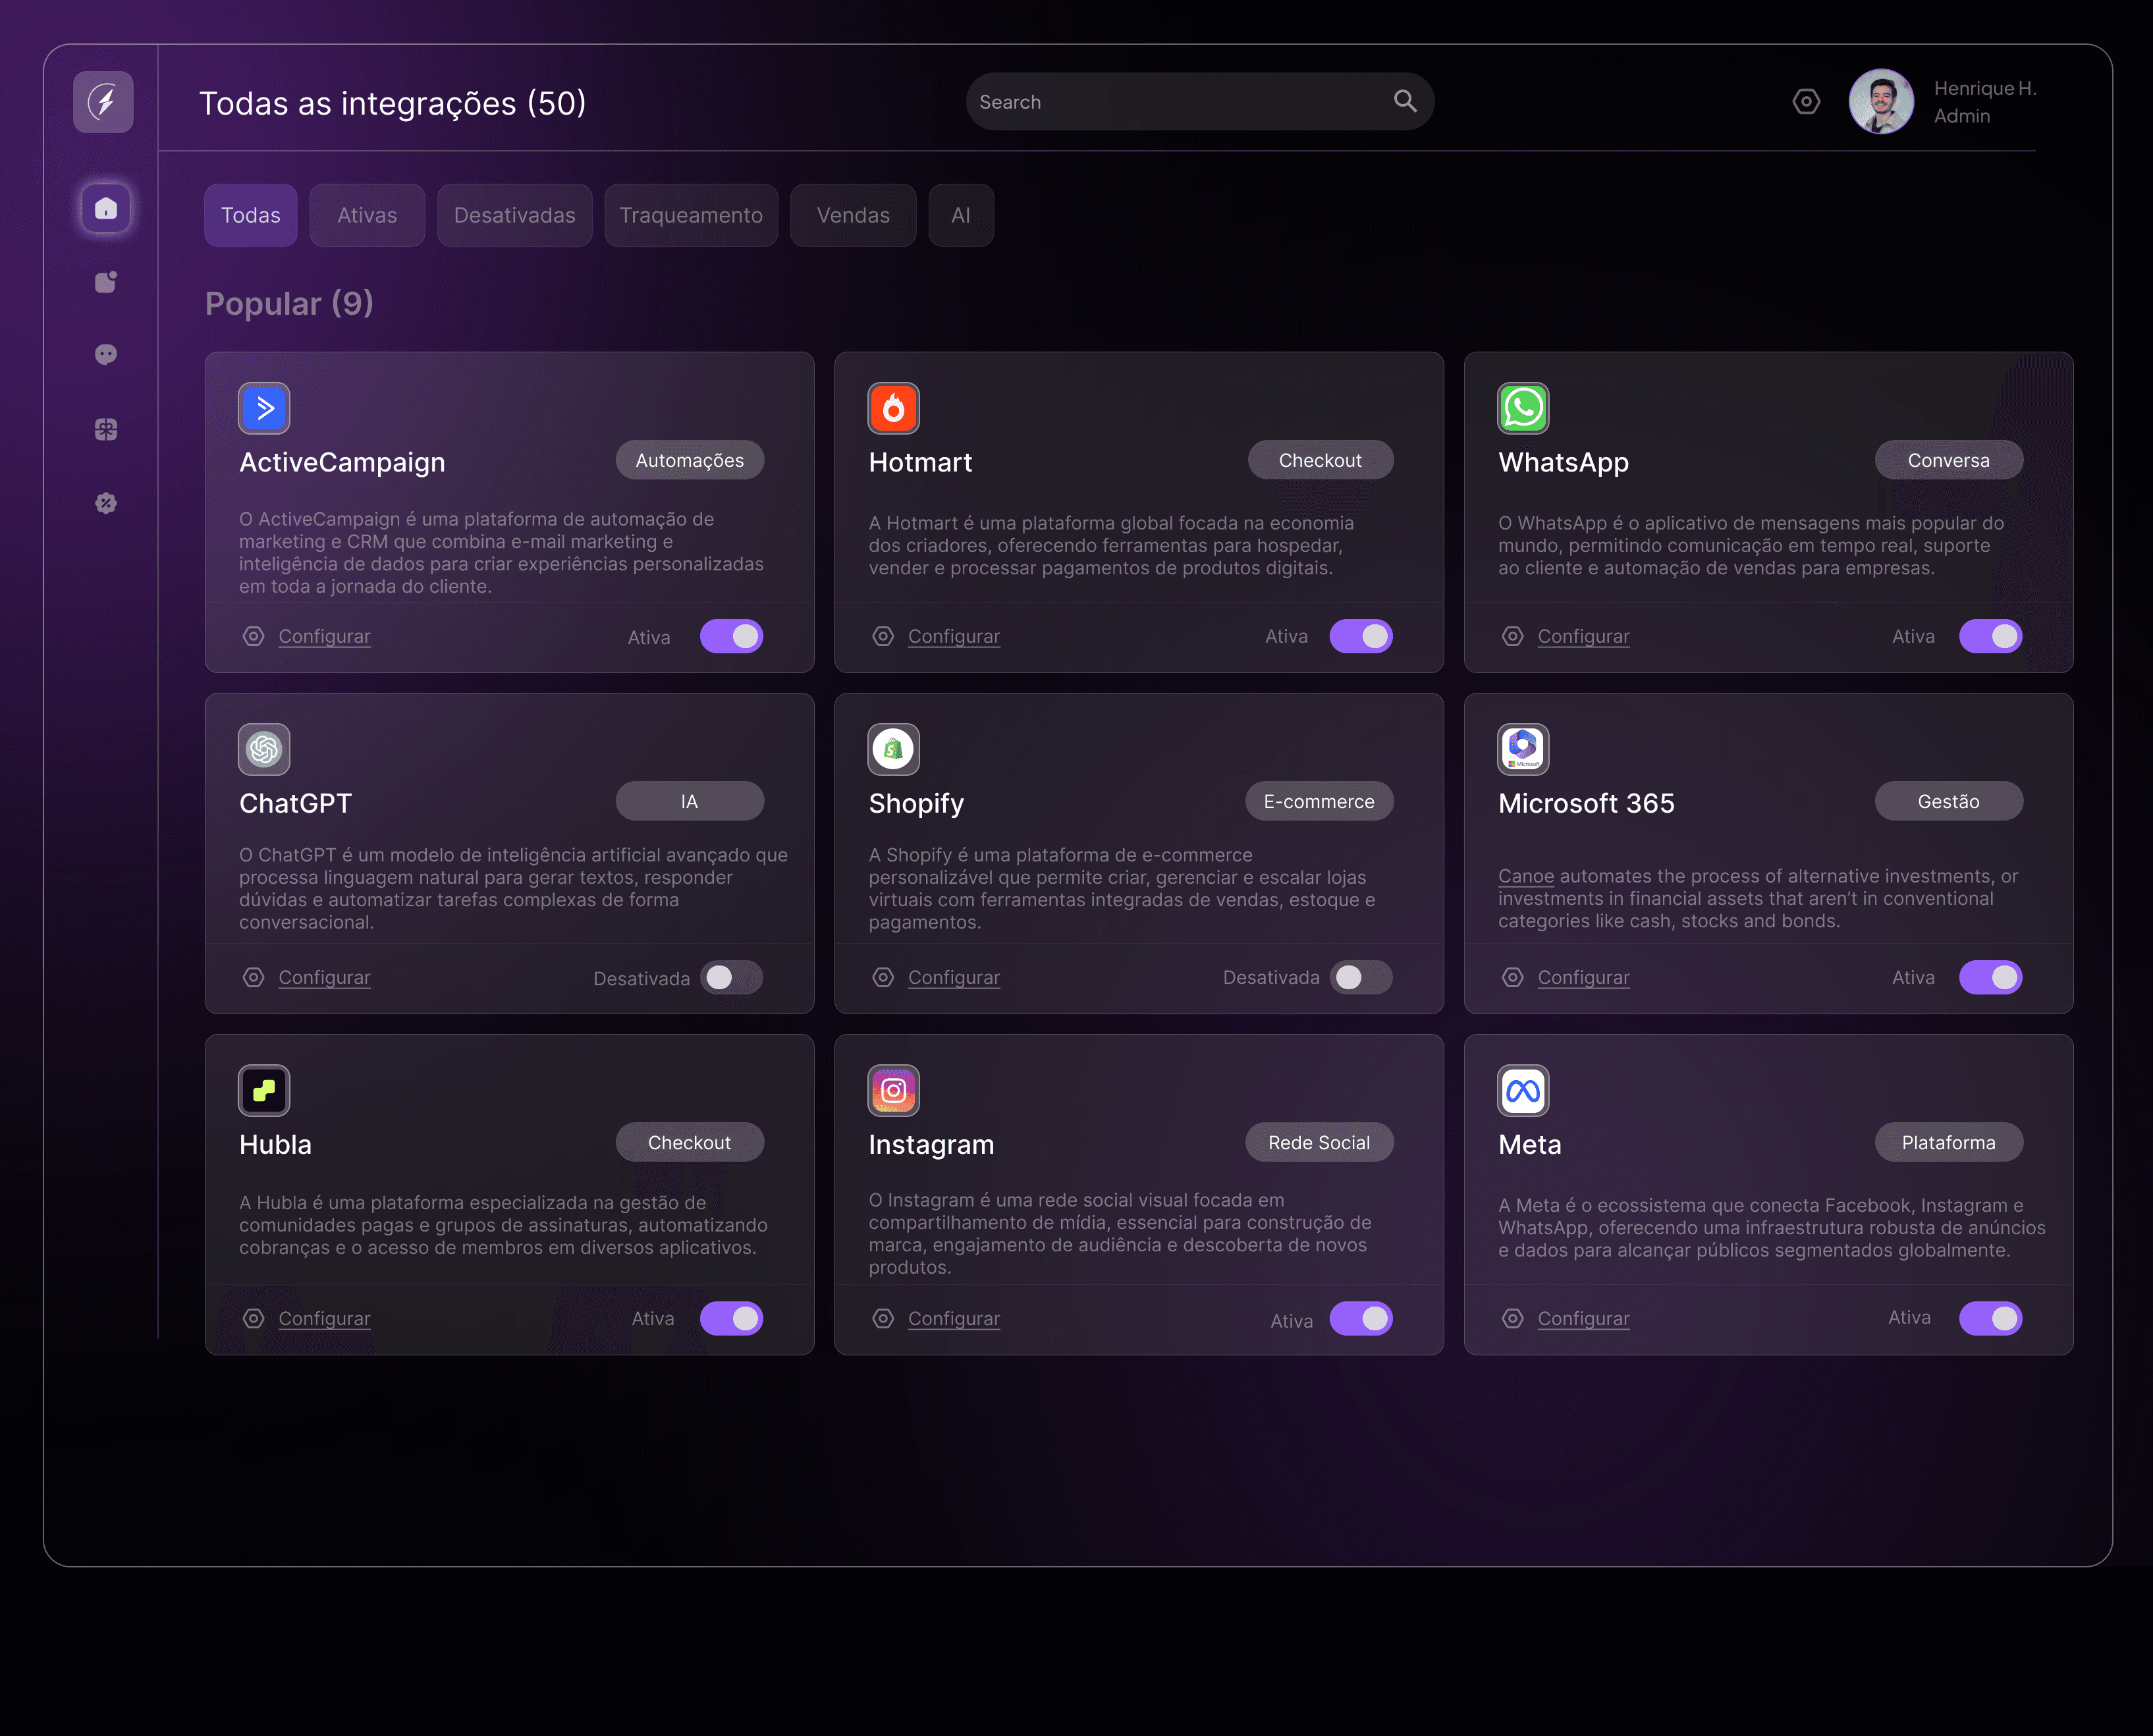
Task: Click the lightning bolt logo in sidebar
Action: click(x=103, y=102)
